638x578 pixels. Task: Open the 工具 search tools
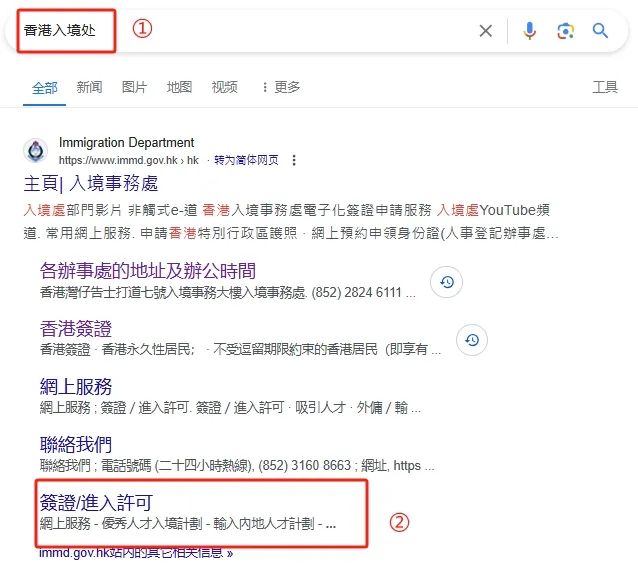tap(605, 87)
